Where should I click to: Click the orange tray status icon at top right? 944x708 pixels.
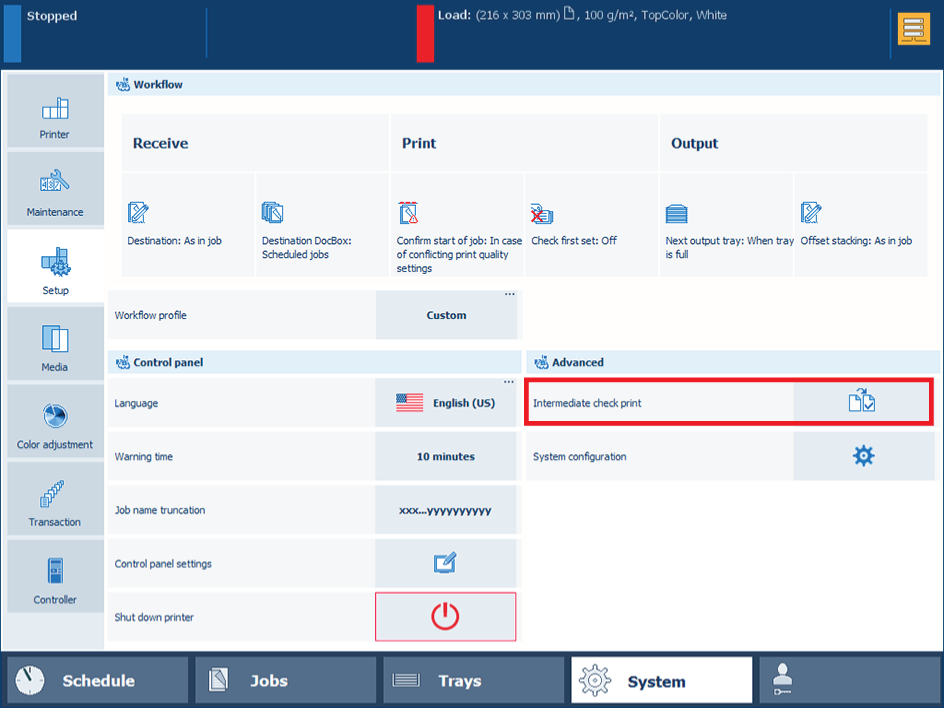[913, 30]
